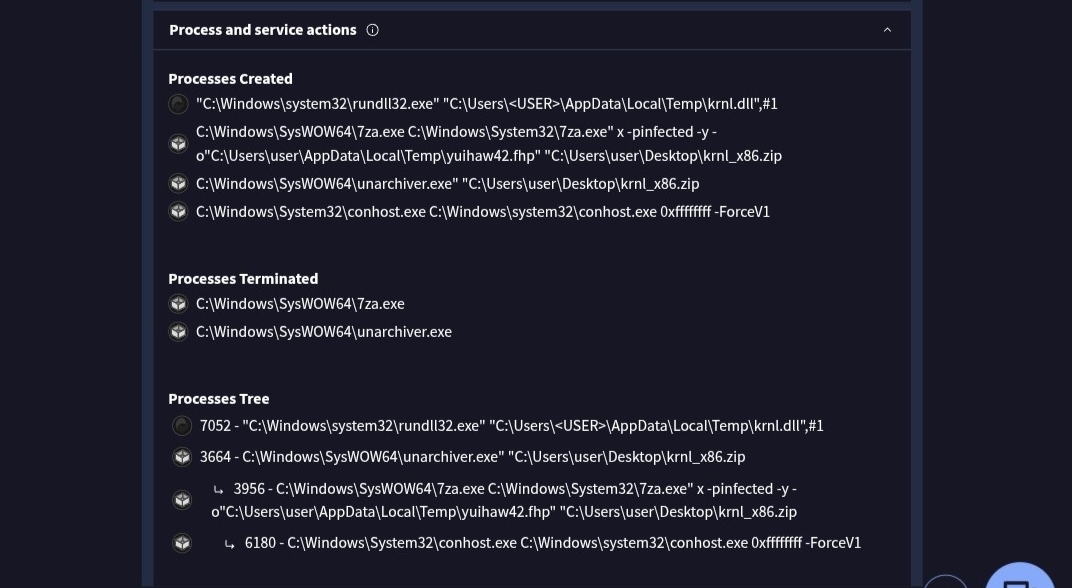
Task: Open the blue chat button at bottom right
Action: pos(1019,580)
